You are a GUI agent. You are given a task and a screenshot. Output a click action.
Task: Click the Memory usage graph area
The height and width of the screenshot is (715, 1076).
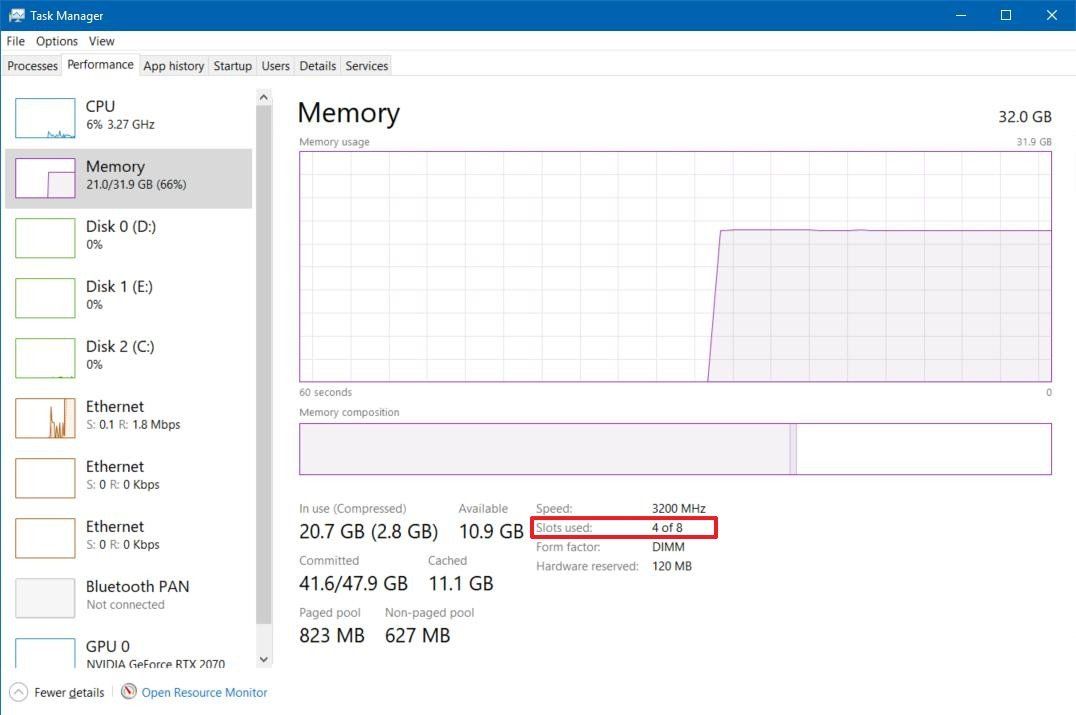pos(675,265)
